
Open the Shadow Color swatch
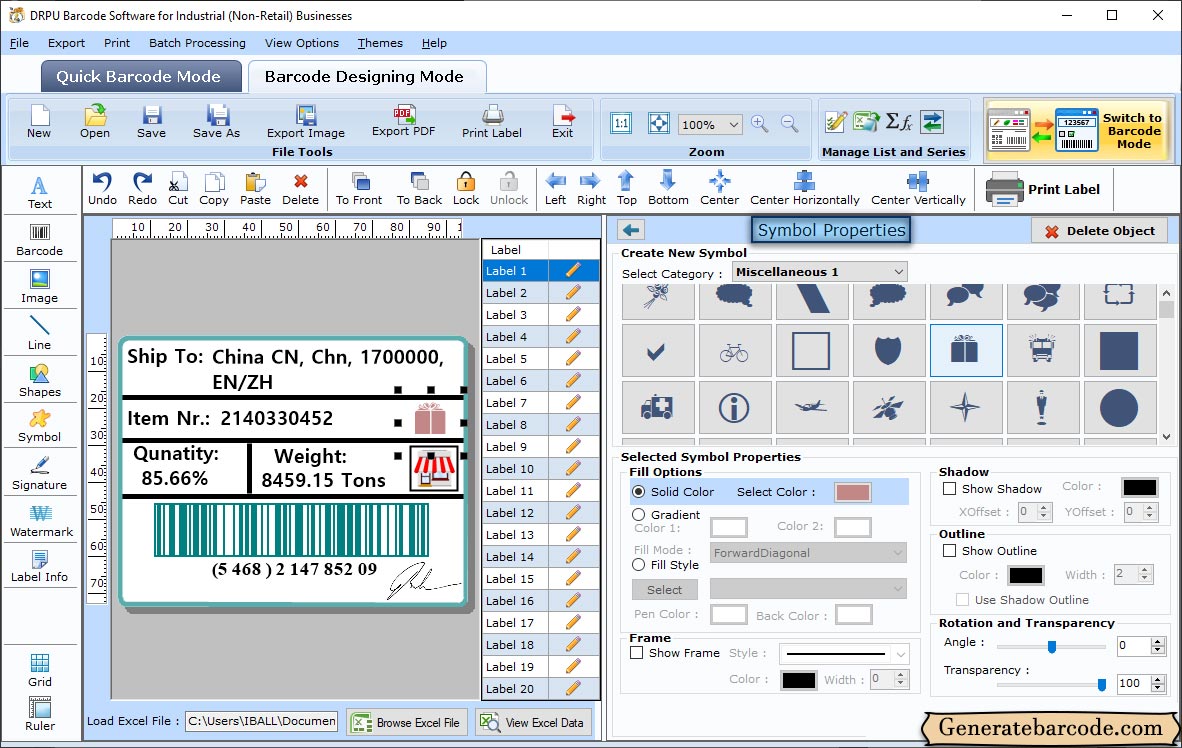tap(1139, 487)
